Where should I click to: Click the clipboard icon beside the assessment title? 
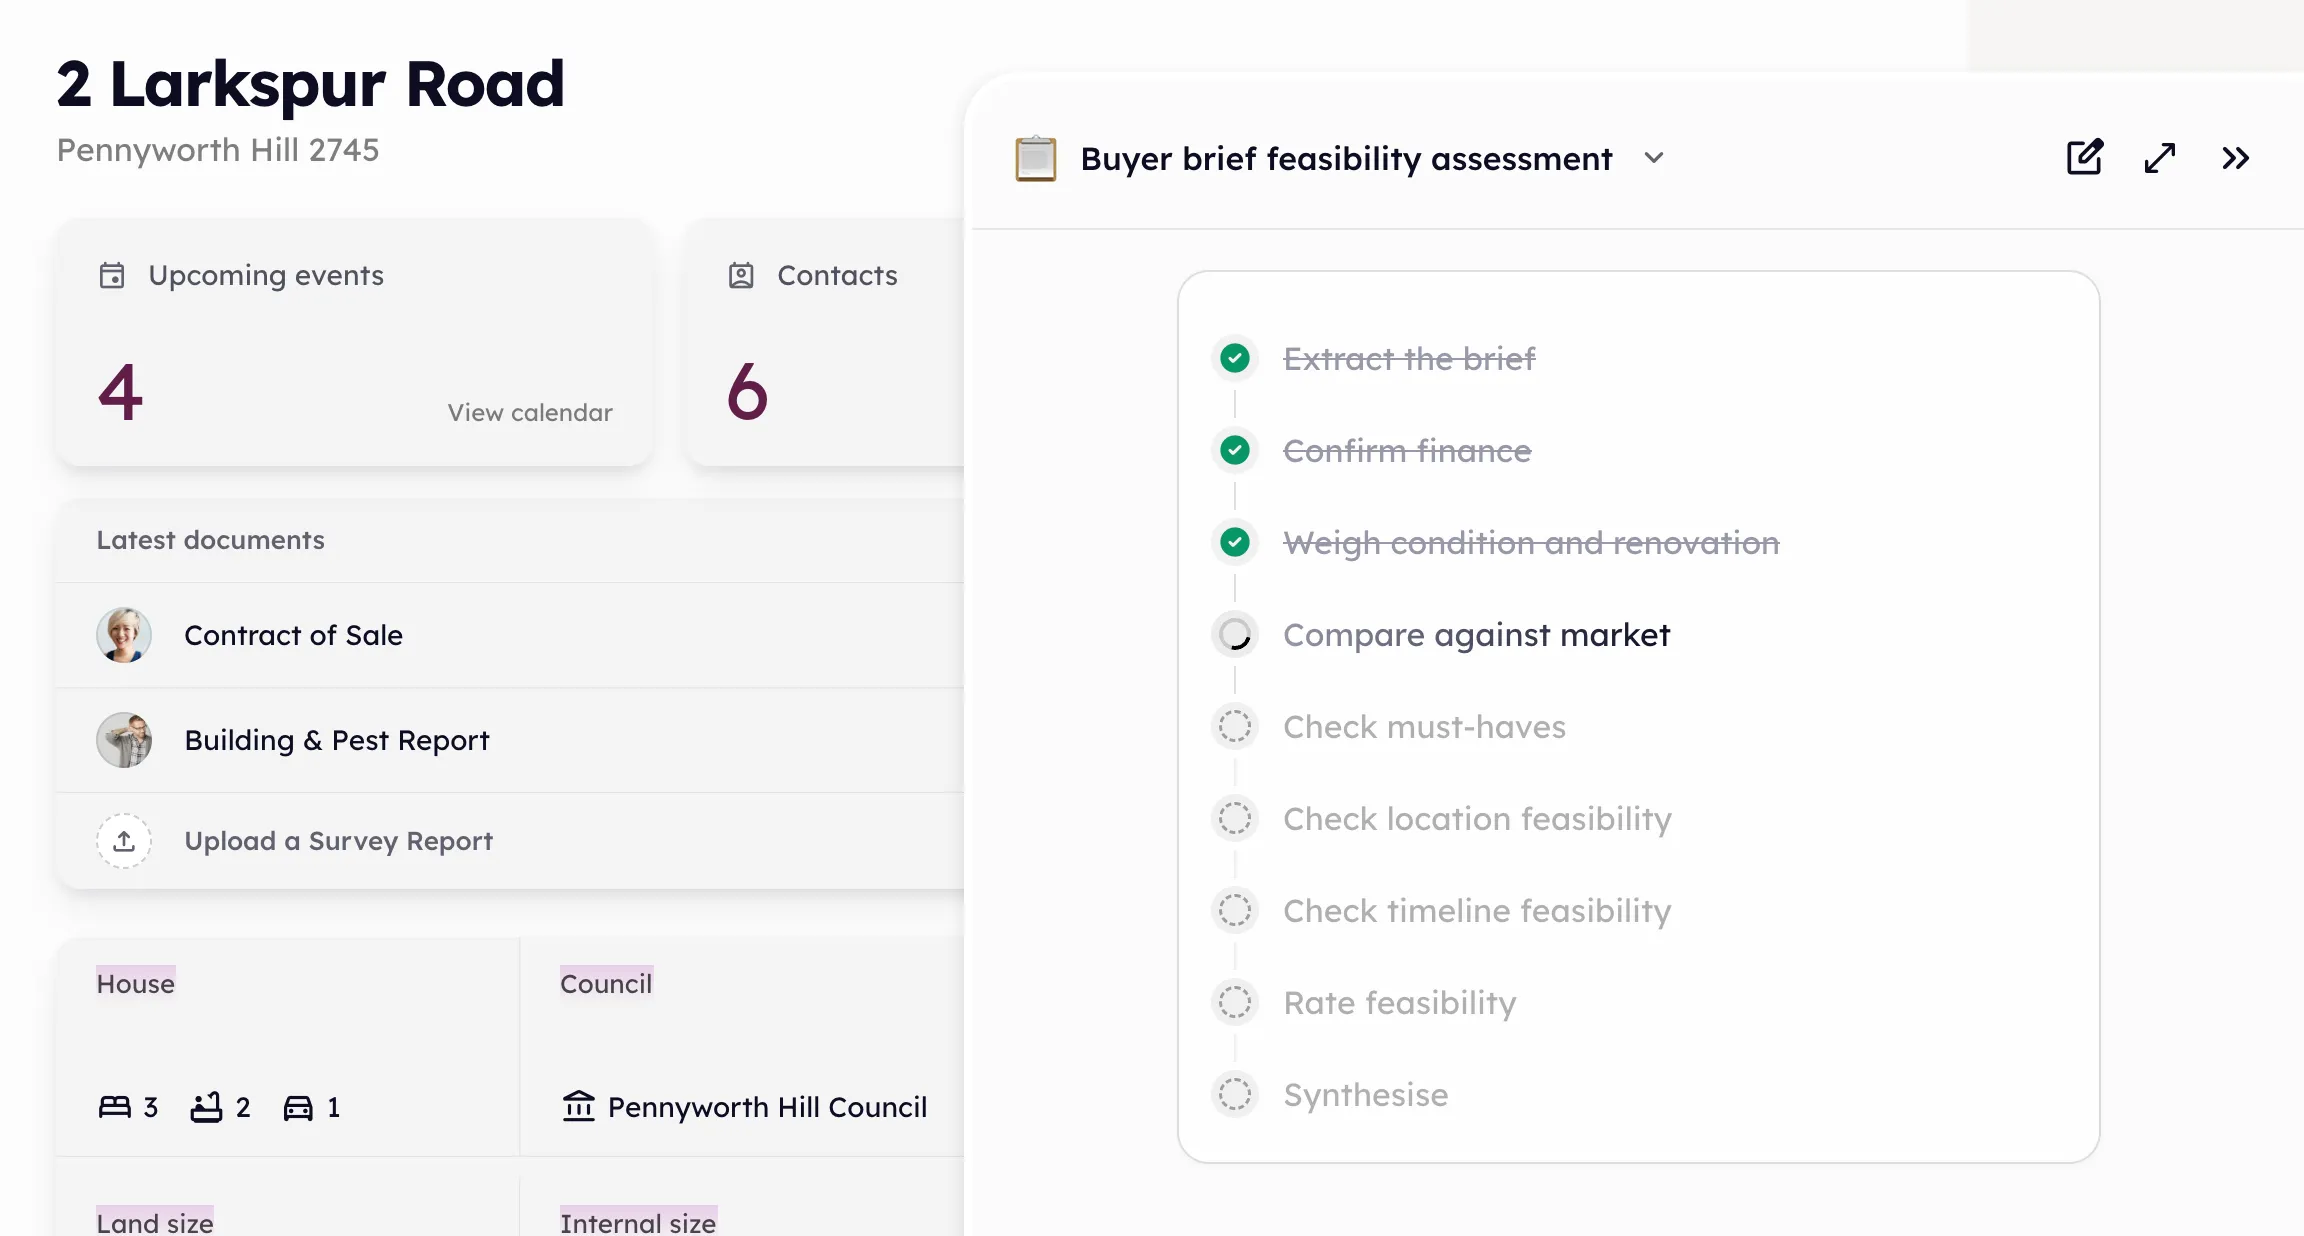(1035, 158)
